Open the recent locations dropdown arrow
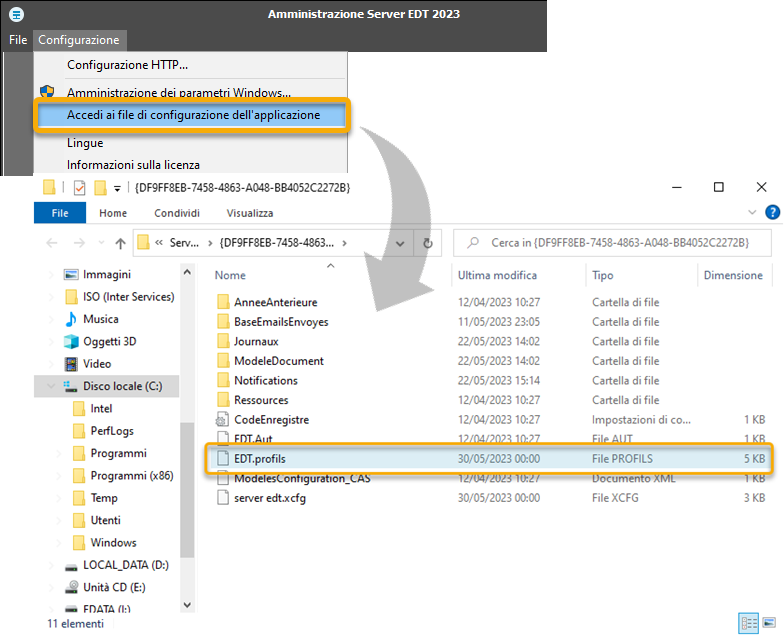Viewport: 784px width, 635px height. pos(102,243)
